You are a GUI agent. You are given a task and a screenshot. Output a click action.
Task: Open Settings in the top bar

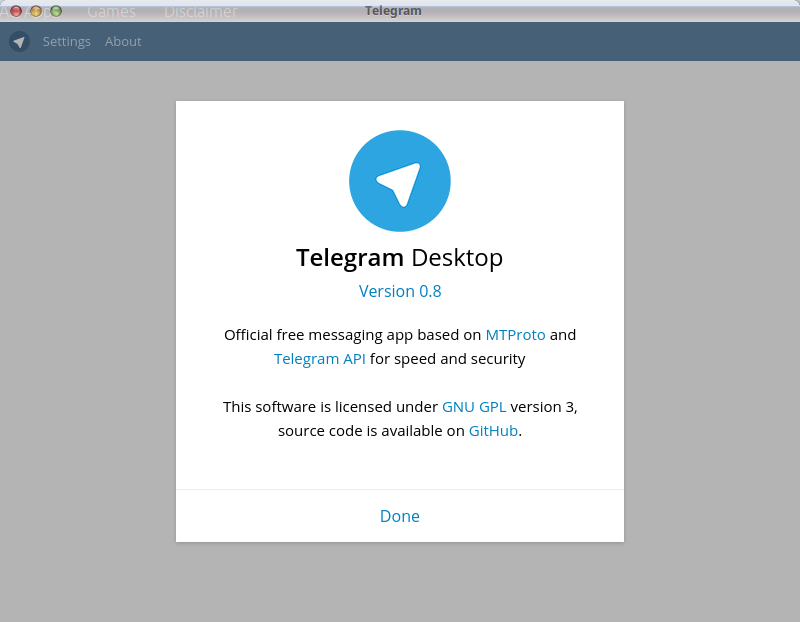[66, 41]
